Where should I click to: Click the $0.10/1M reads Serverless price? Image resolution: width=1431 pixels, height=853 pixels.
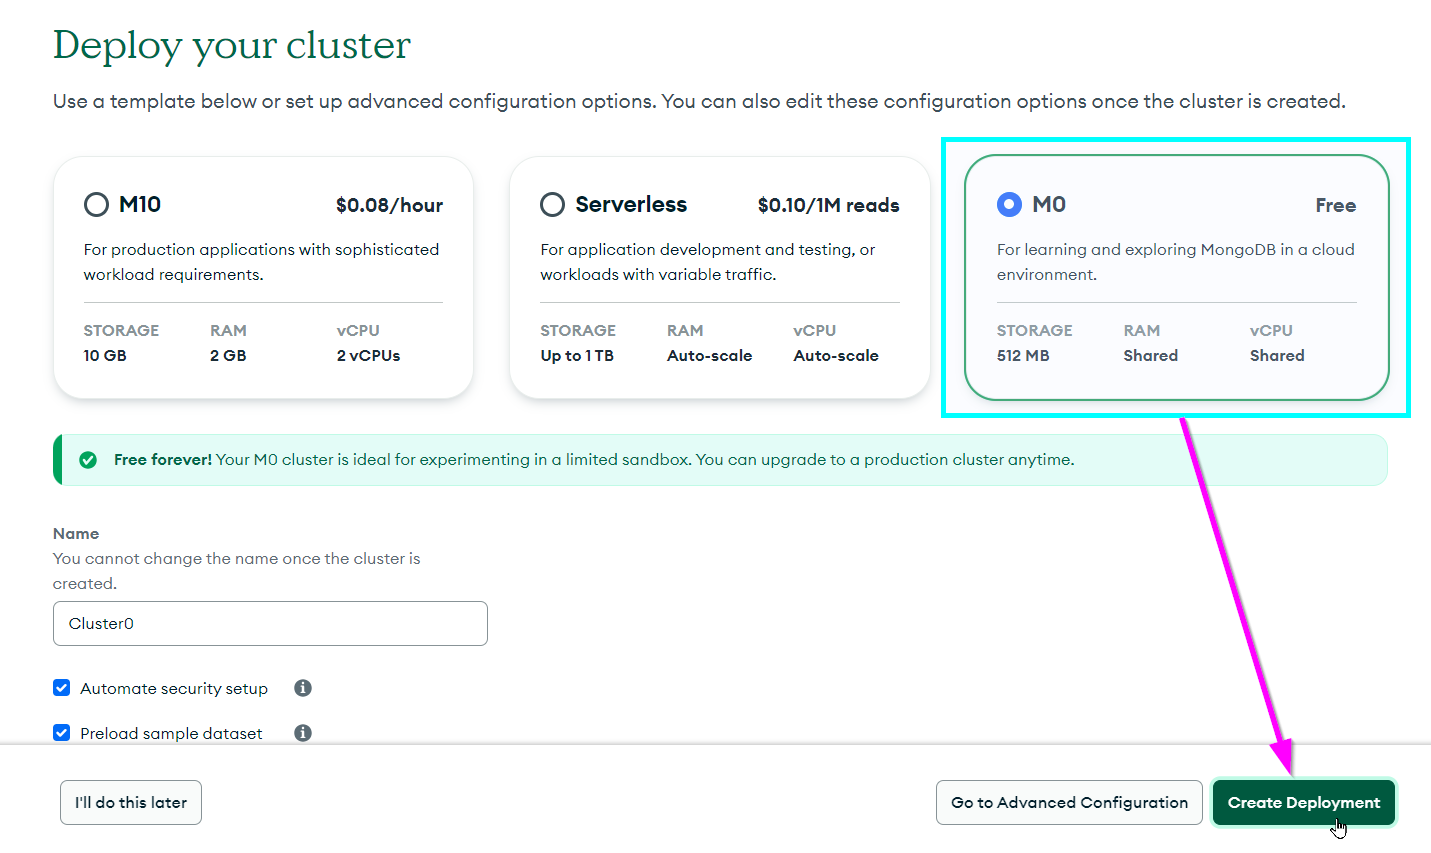(828, 205)
